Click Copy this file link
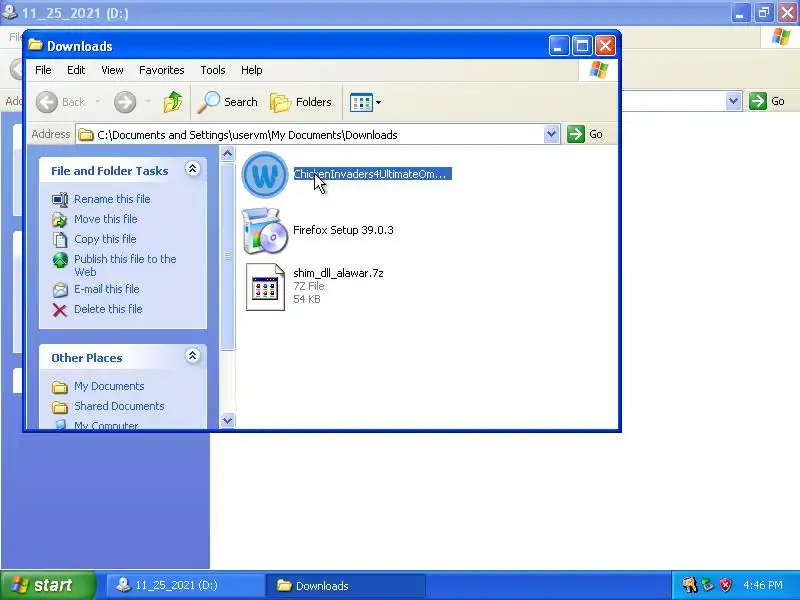800x600 pixels. [x=105, y=239]
